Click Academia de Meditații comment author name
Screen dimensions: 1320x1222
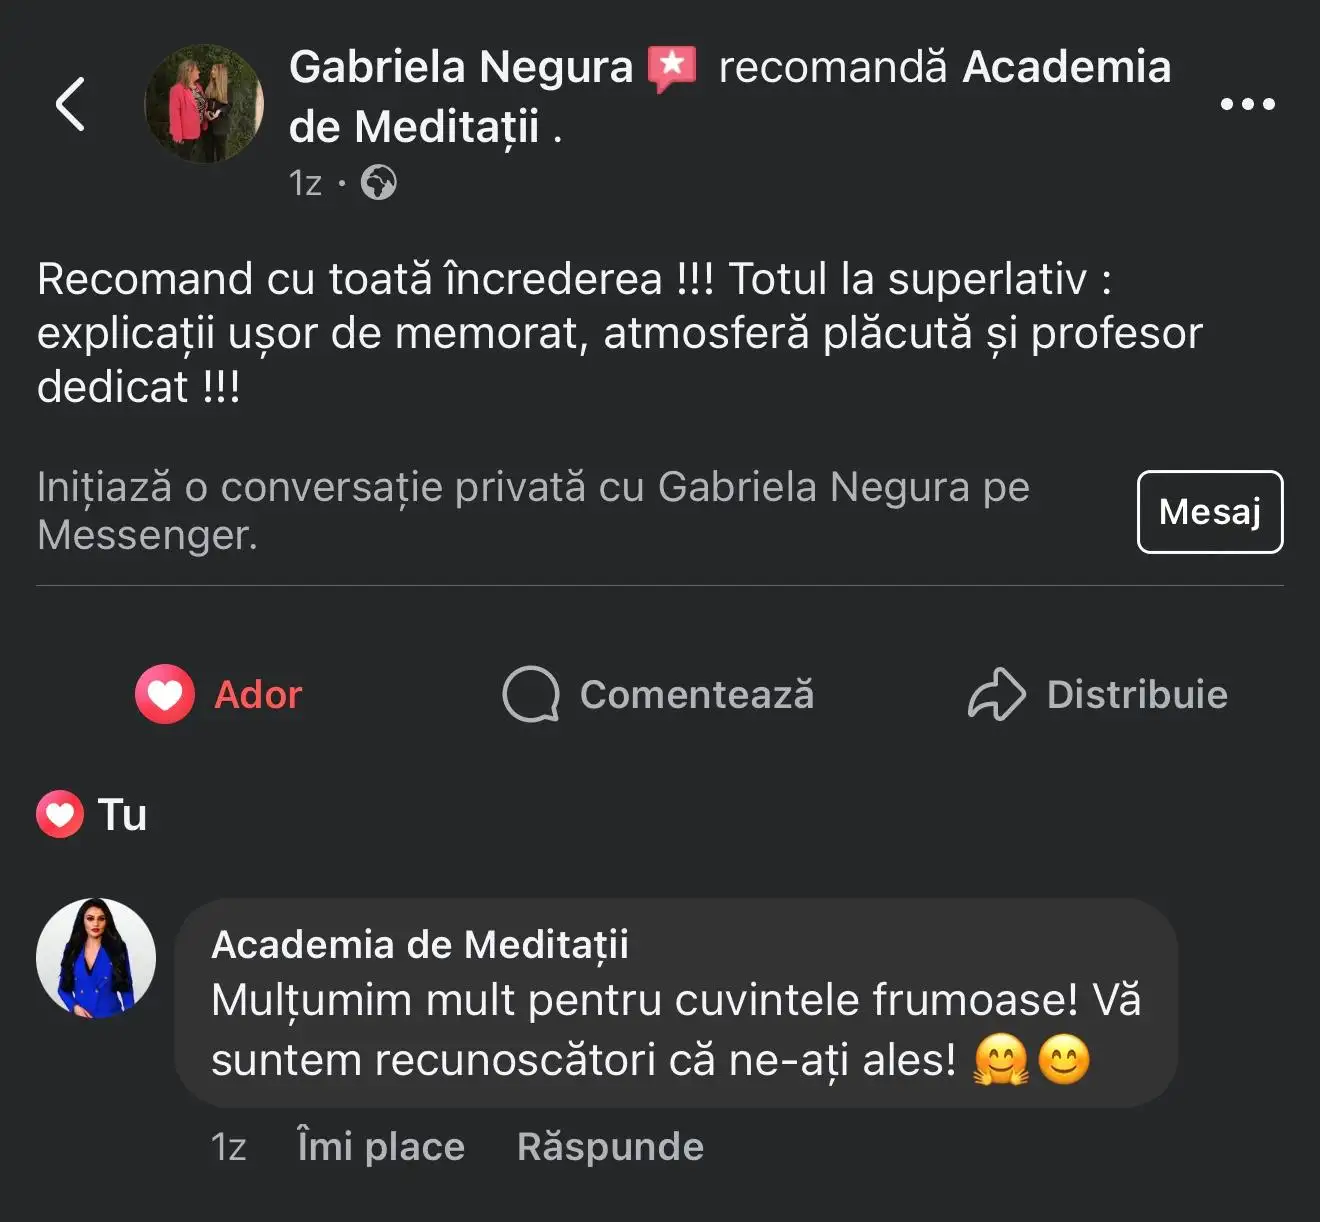tap(420, 944)
